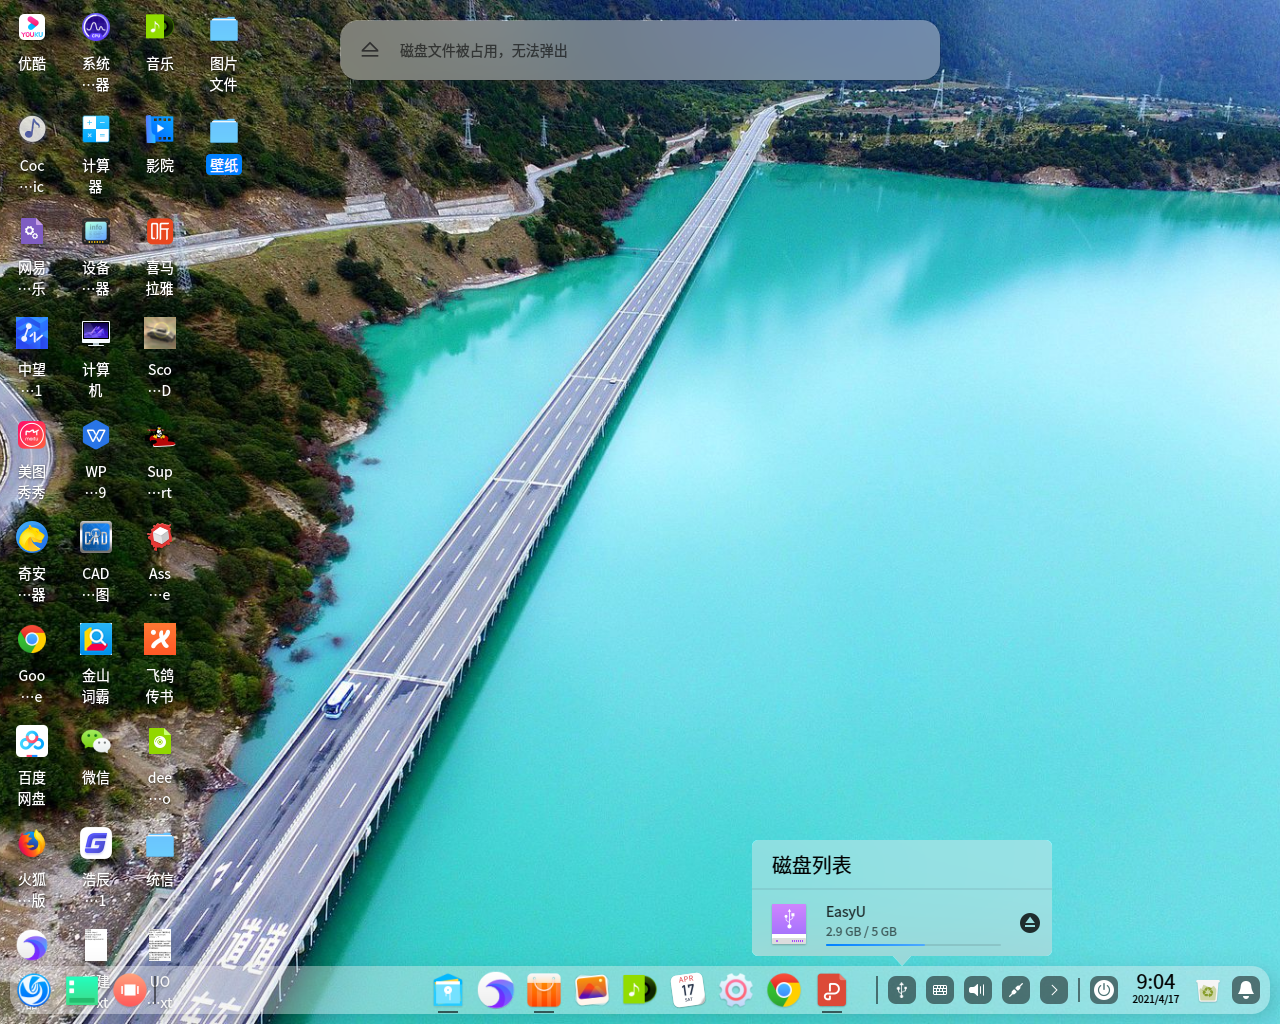Select the dee…o desktop file icon

click(x=160, y=742)
